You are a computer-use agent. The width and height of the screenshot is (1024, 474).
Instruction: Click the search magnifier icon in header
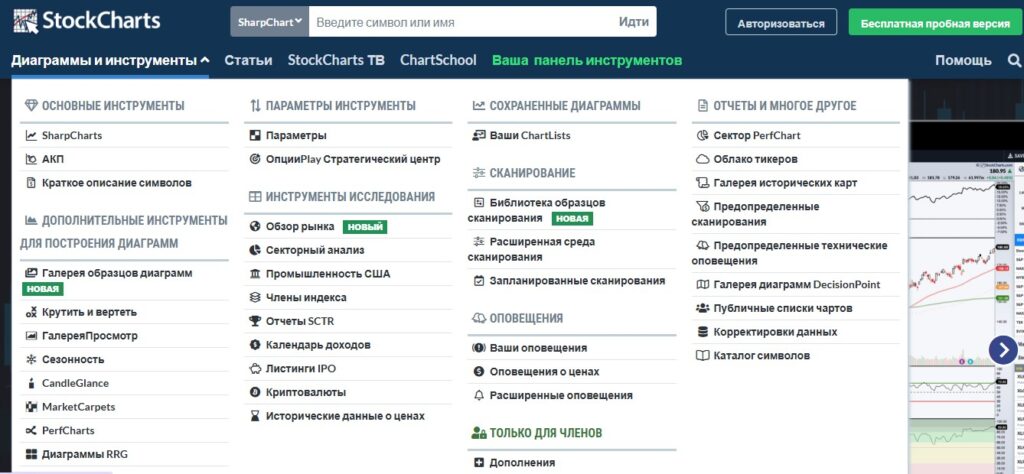coord(1014,61)
